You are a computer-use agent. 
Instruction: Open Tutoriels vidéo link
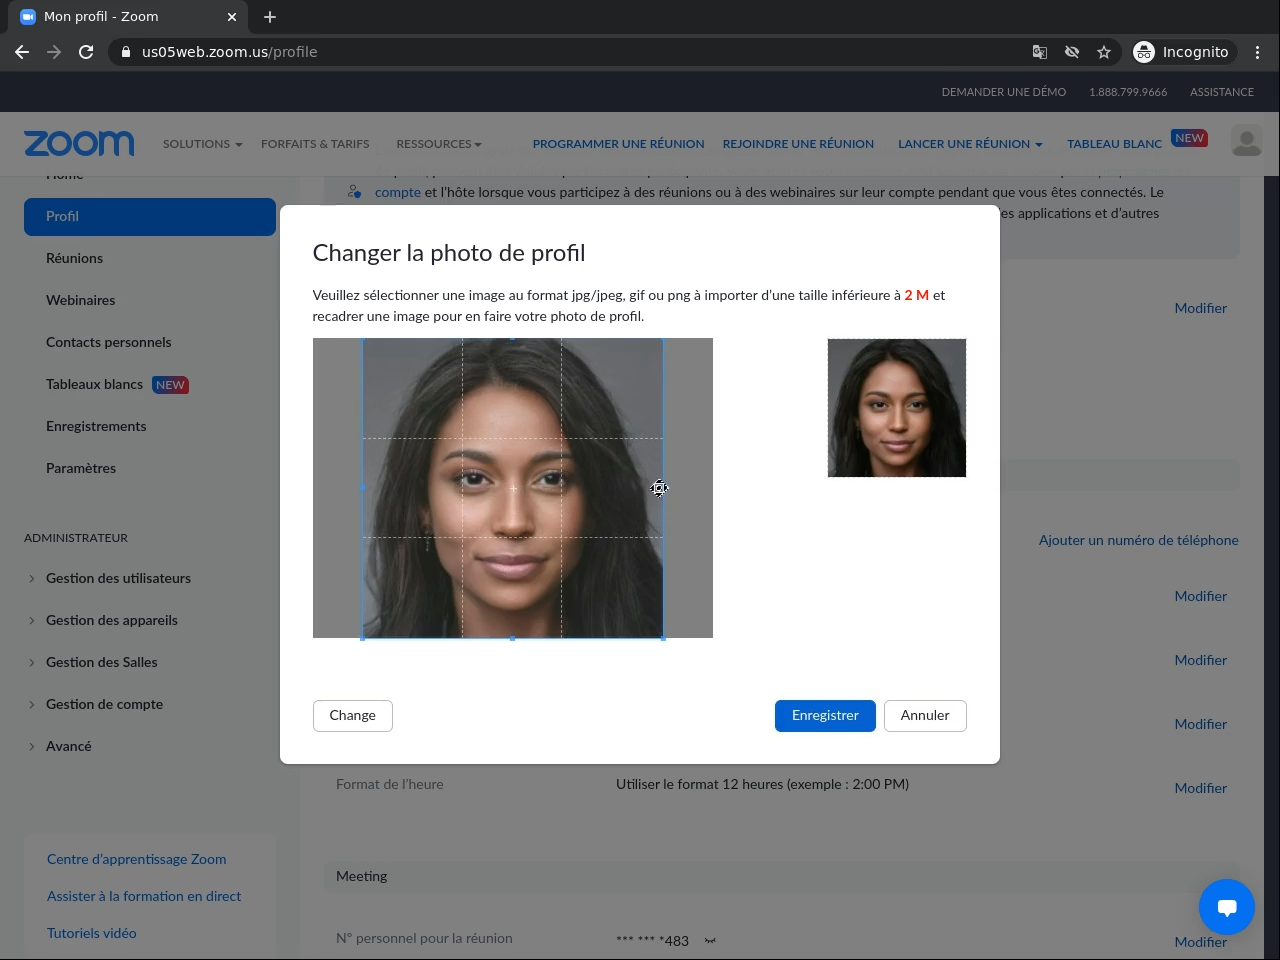[91, 933]
